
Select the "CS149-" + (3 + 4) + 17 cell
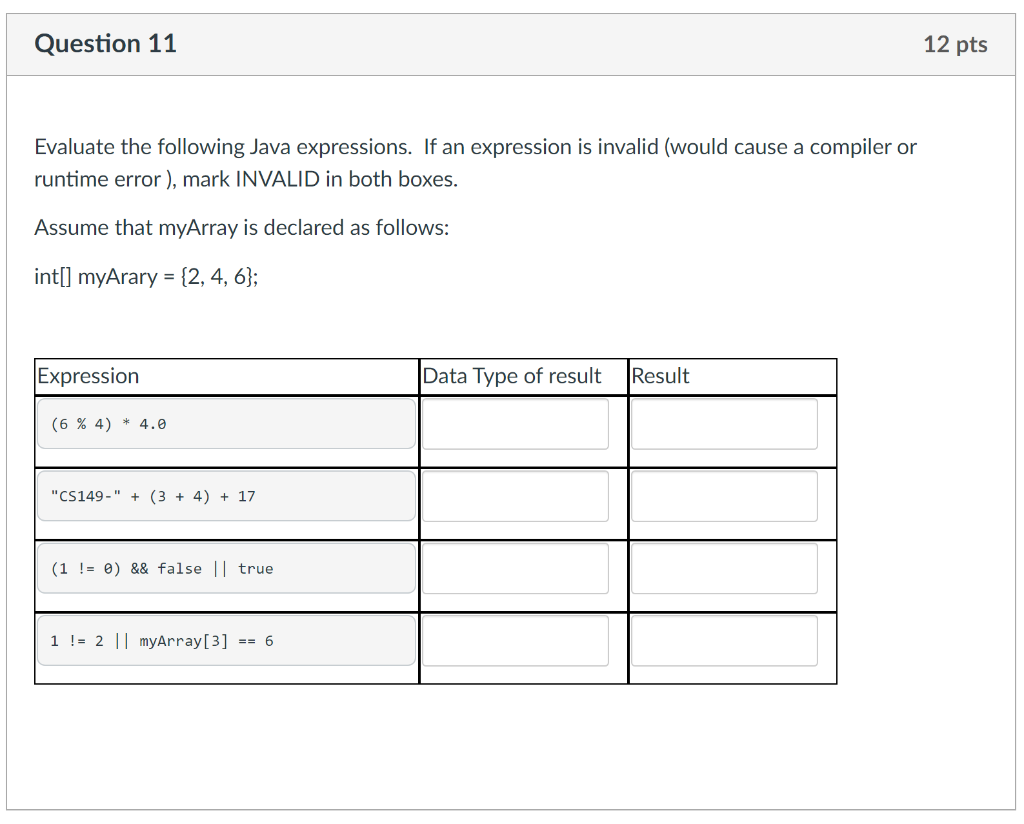pyautogui.click(x=225, y=495)
